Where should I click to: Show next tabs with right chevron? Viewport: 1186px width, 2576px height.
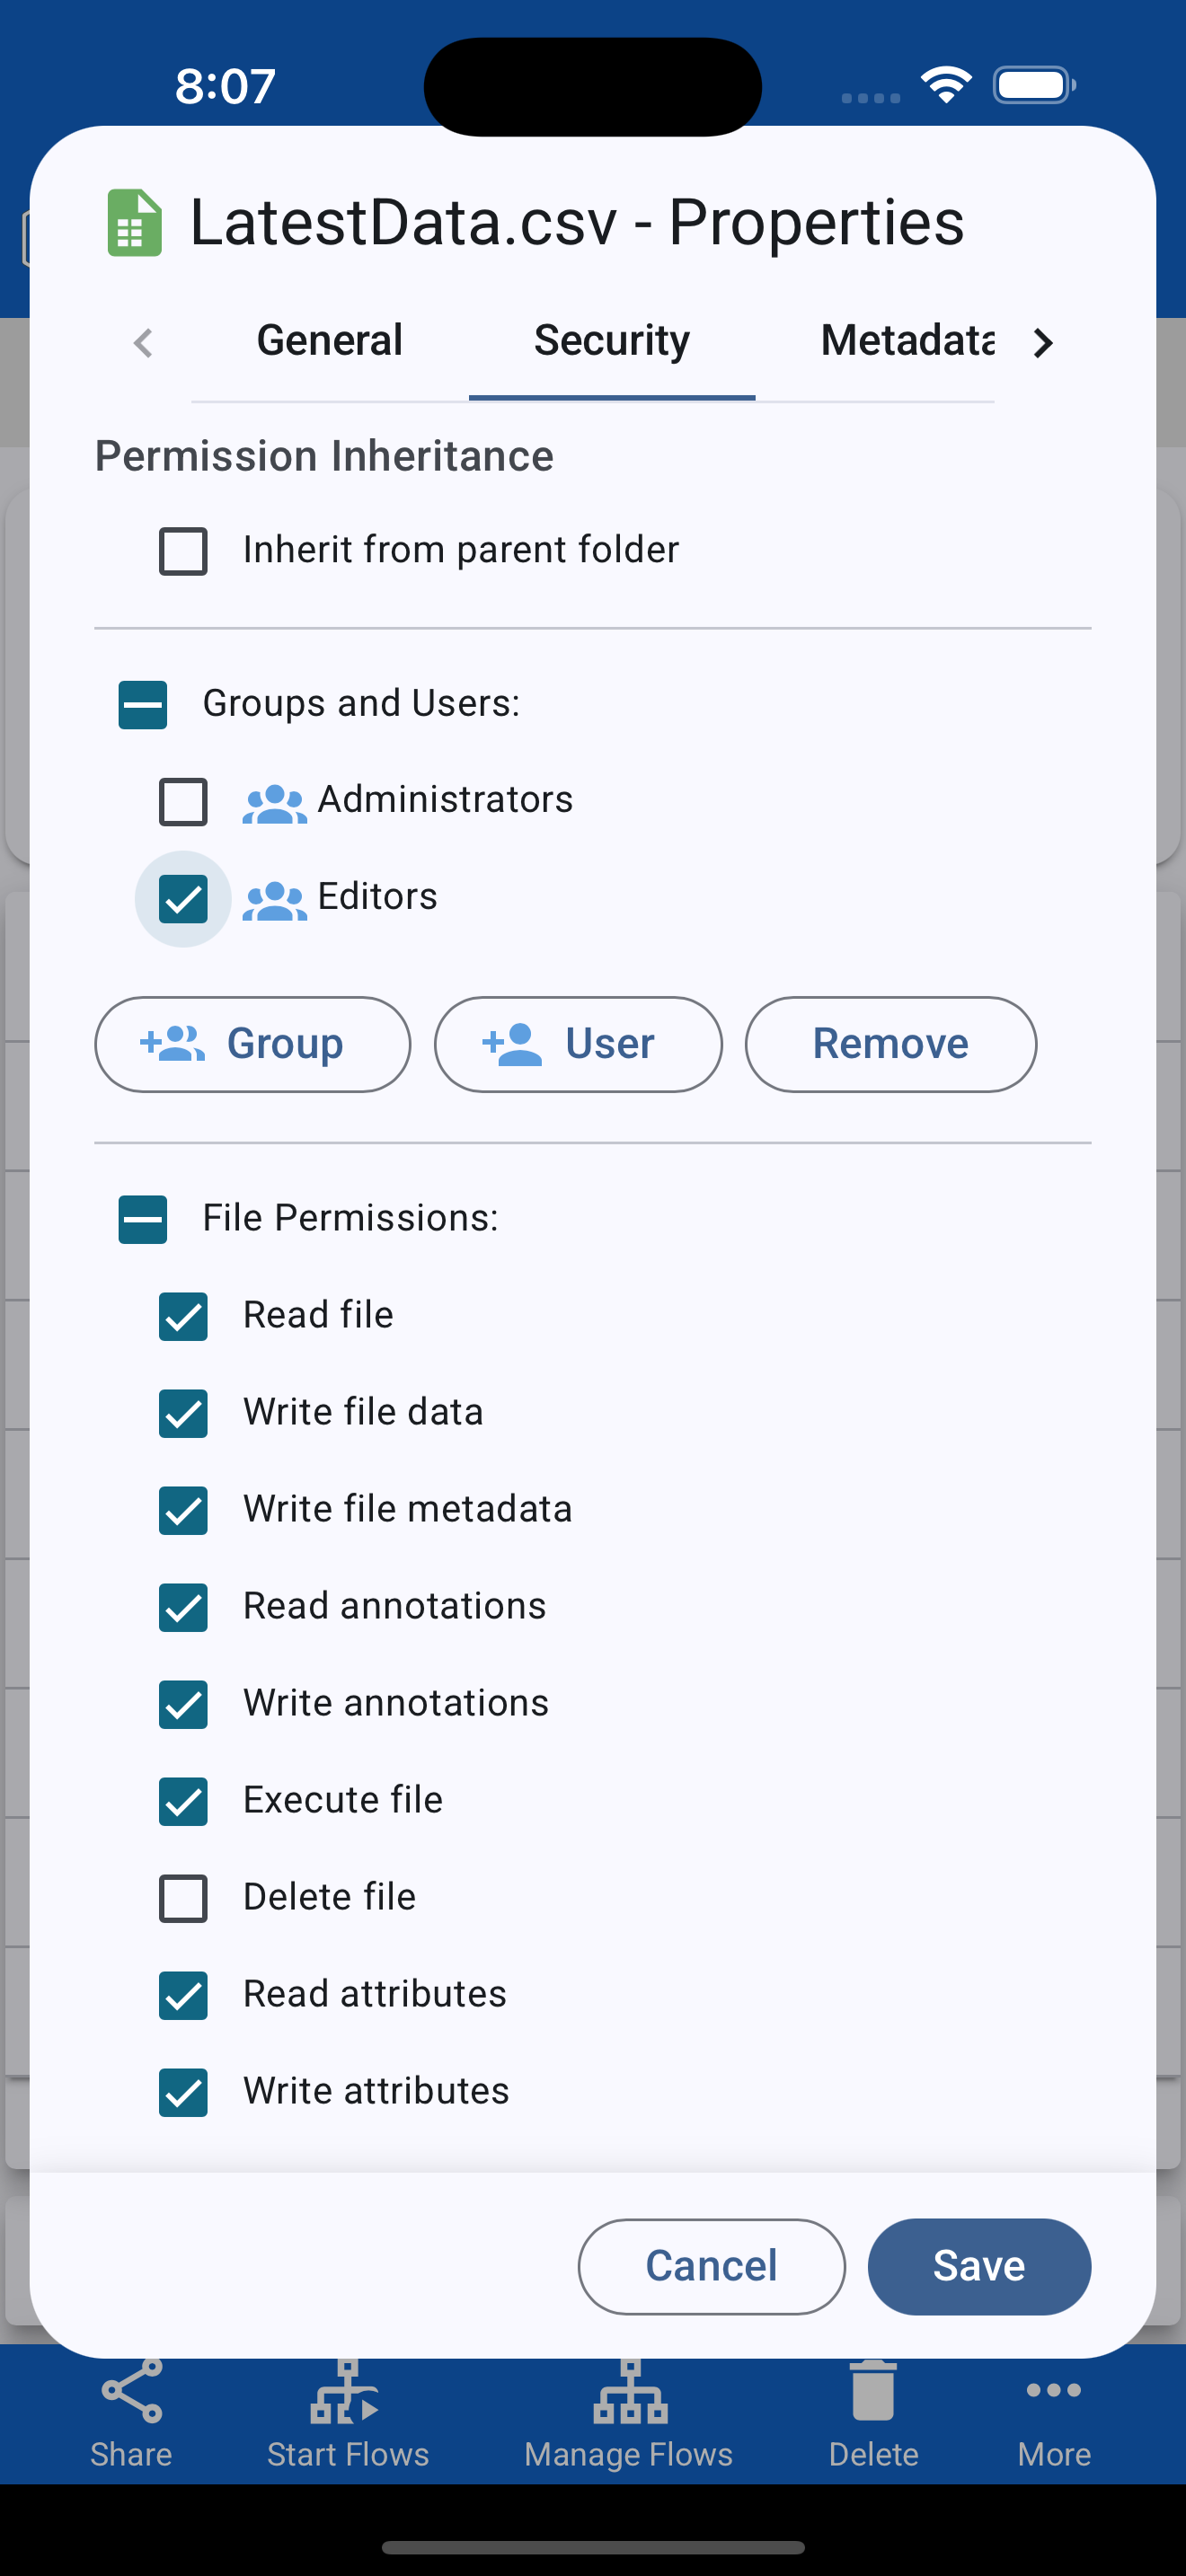click(1043, 343)
